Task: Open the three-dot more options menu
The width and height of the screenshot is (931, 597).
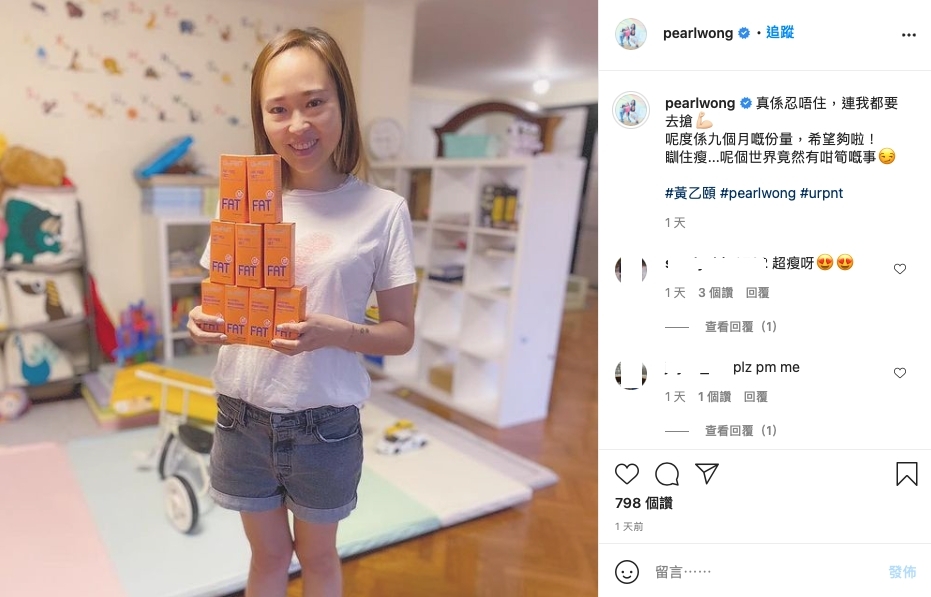Action: 908,35
